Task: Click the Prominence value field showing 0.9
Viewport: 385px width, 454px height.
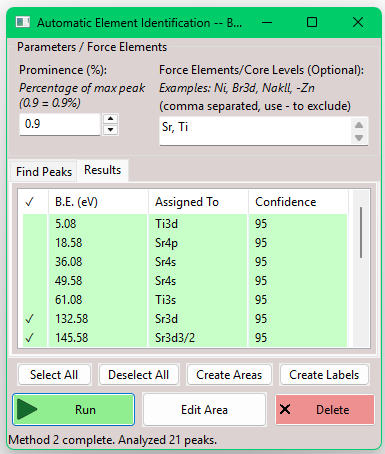Action: click(60, 124)
